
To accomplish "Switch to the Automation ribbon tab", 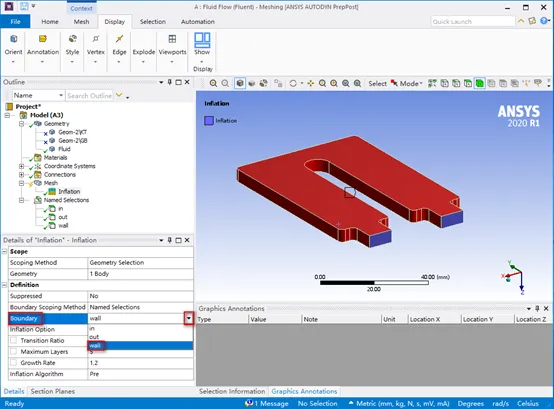I will [x=198, y=22].
